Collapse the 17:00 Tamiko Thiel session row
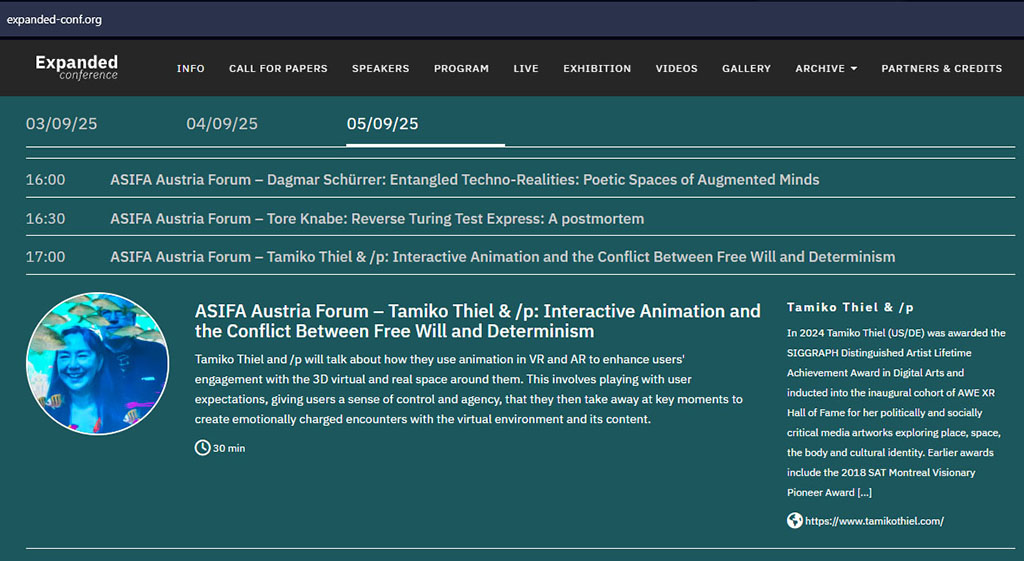The width and height of the screenshot is (1024, 561). point(520,257)
